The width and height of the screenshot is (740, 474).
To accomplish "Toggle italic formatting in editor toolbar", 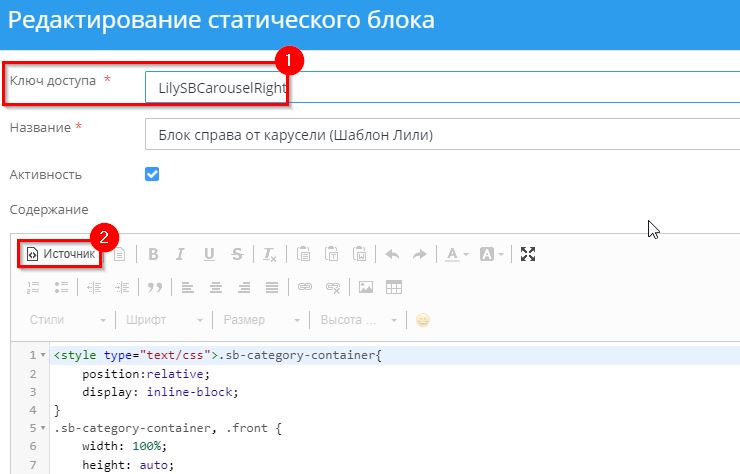I will coord(181,254).
